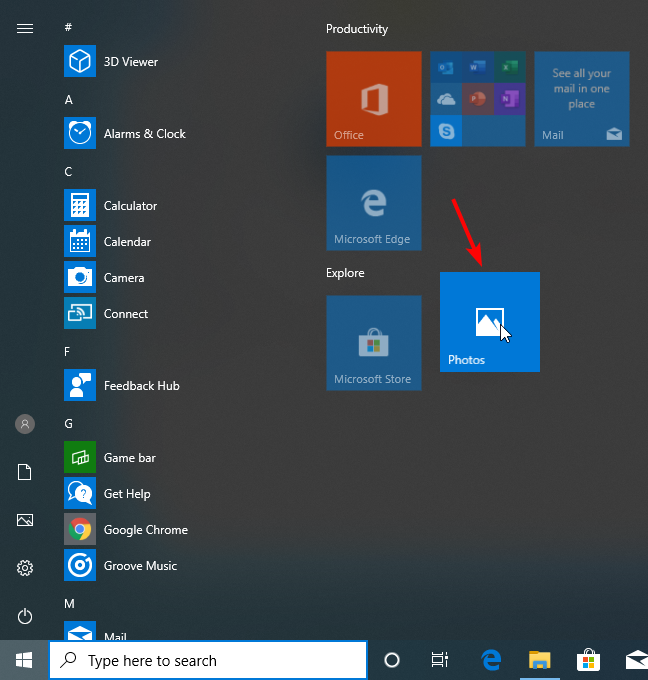Open the Mail live tile
The width and height of the screenshot is (648, 680).
point(582,99)
